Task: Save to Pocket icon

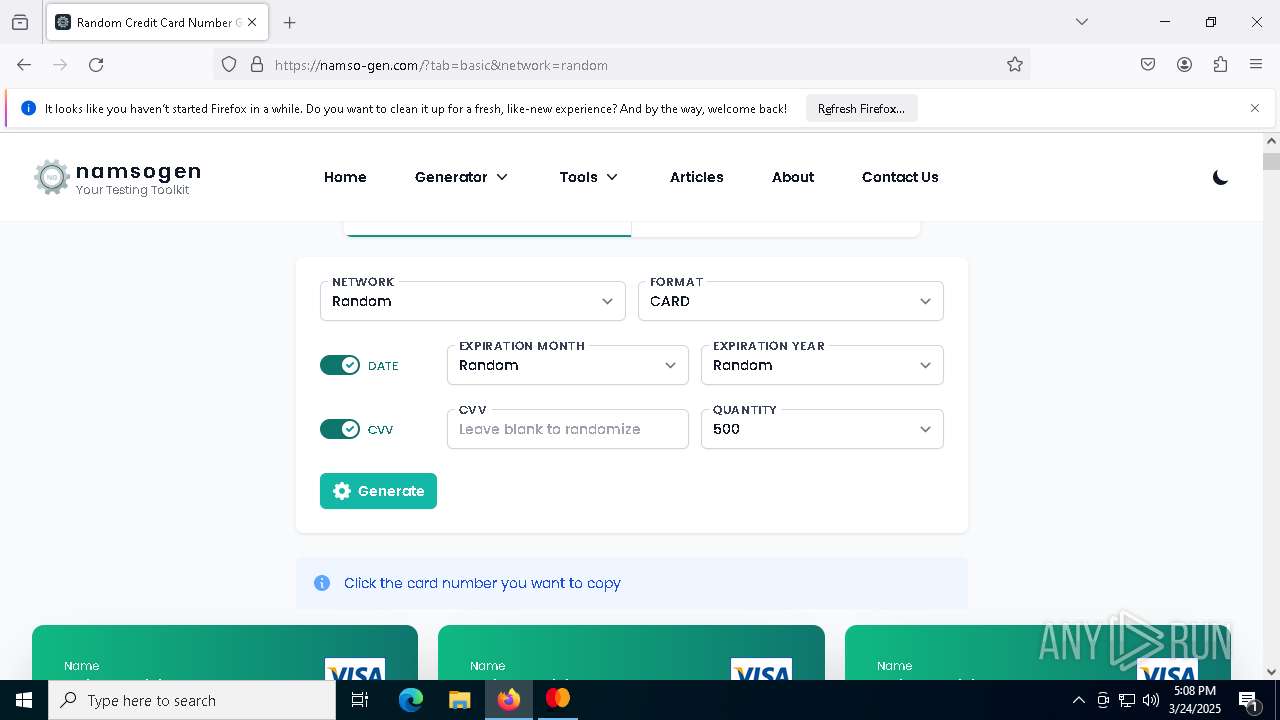Action: 1148,65
